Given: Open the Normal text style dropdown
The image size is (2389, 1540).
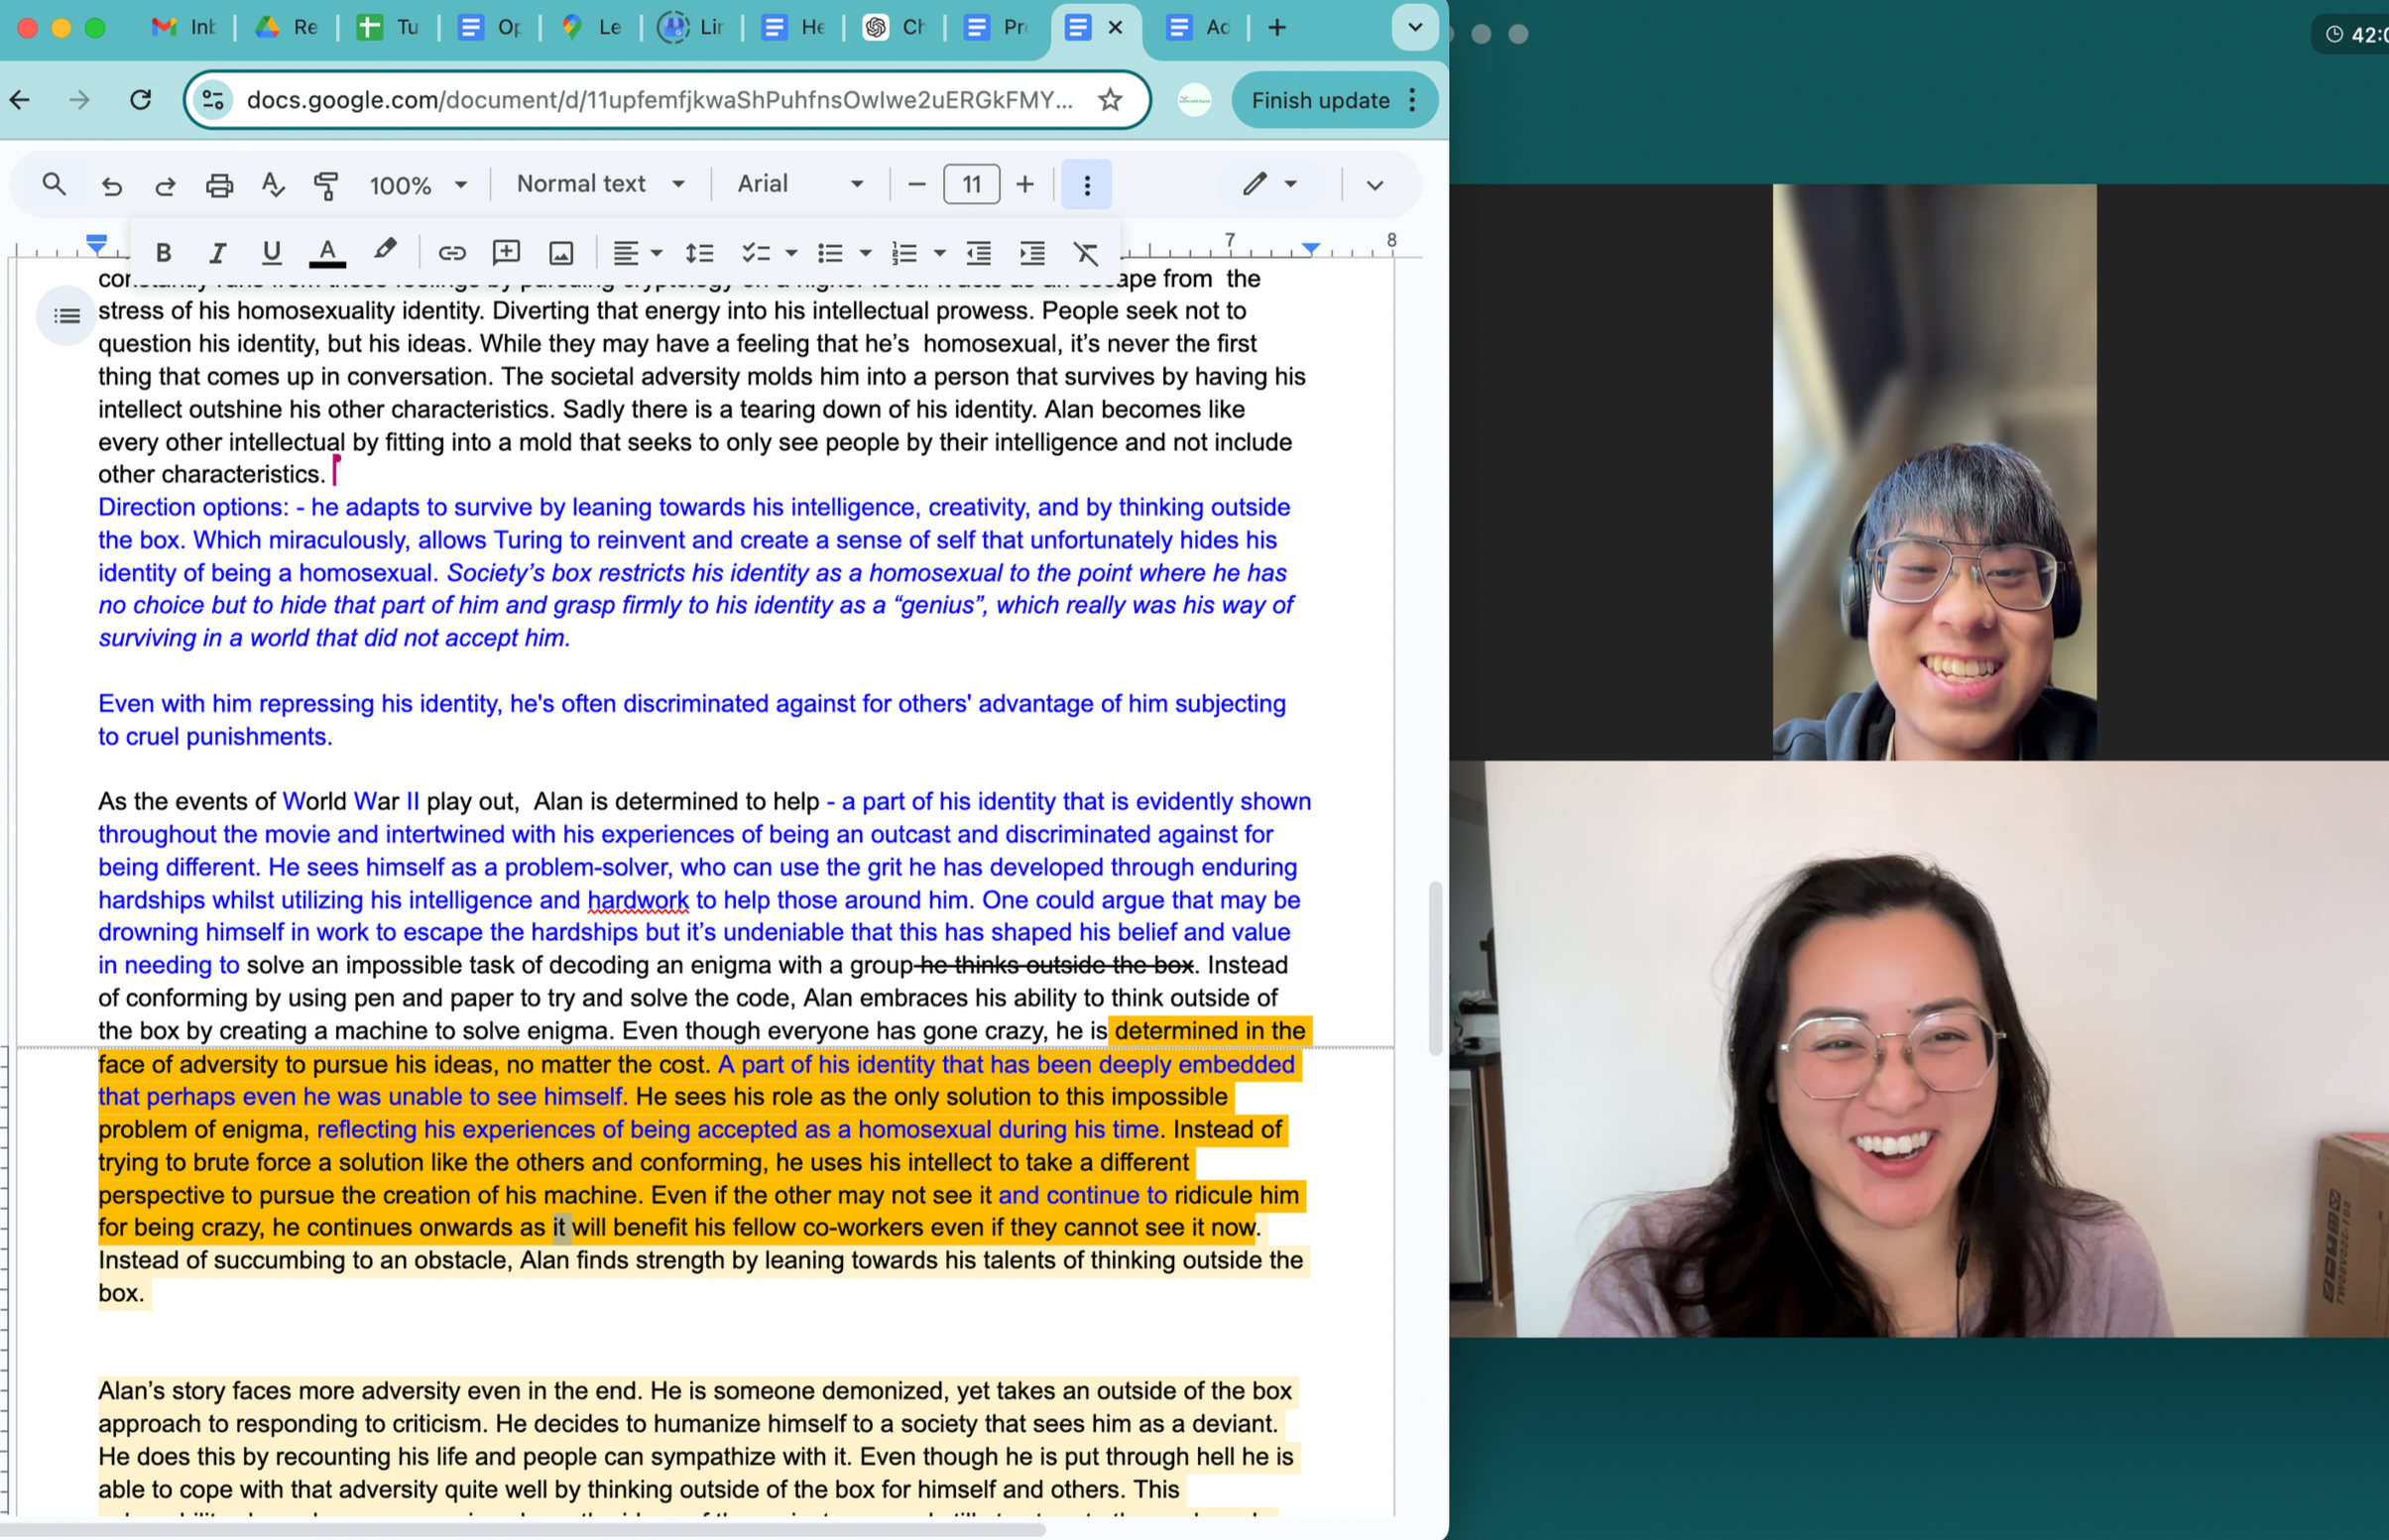Looking at the screenshot, I should (600, 184).
